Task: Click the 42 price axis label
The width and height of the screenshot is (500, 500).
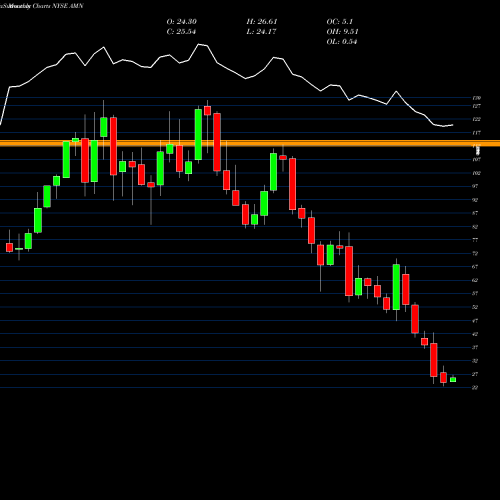Action: pos(475,334)
